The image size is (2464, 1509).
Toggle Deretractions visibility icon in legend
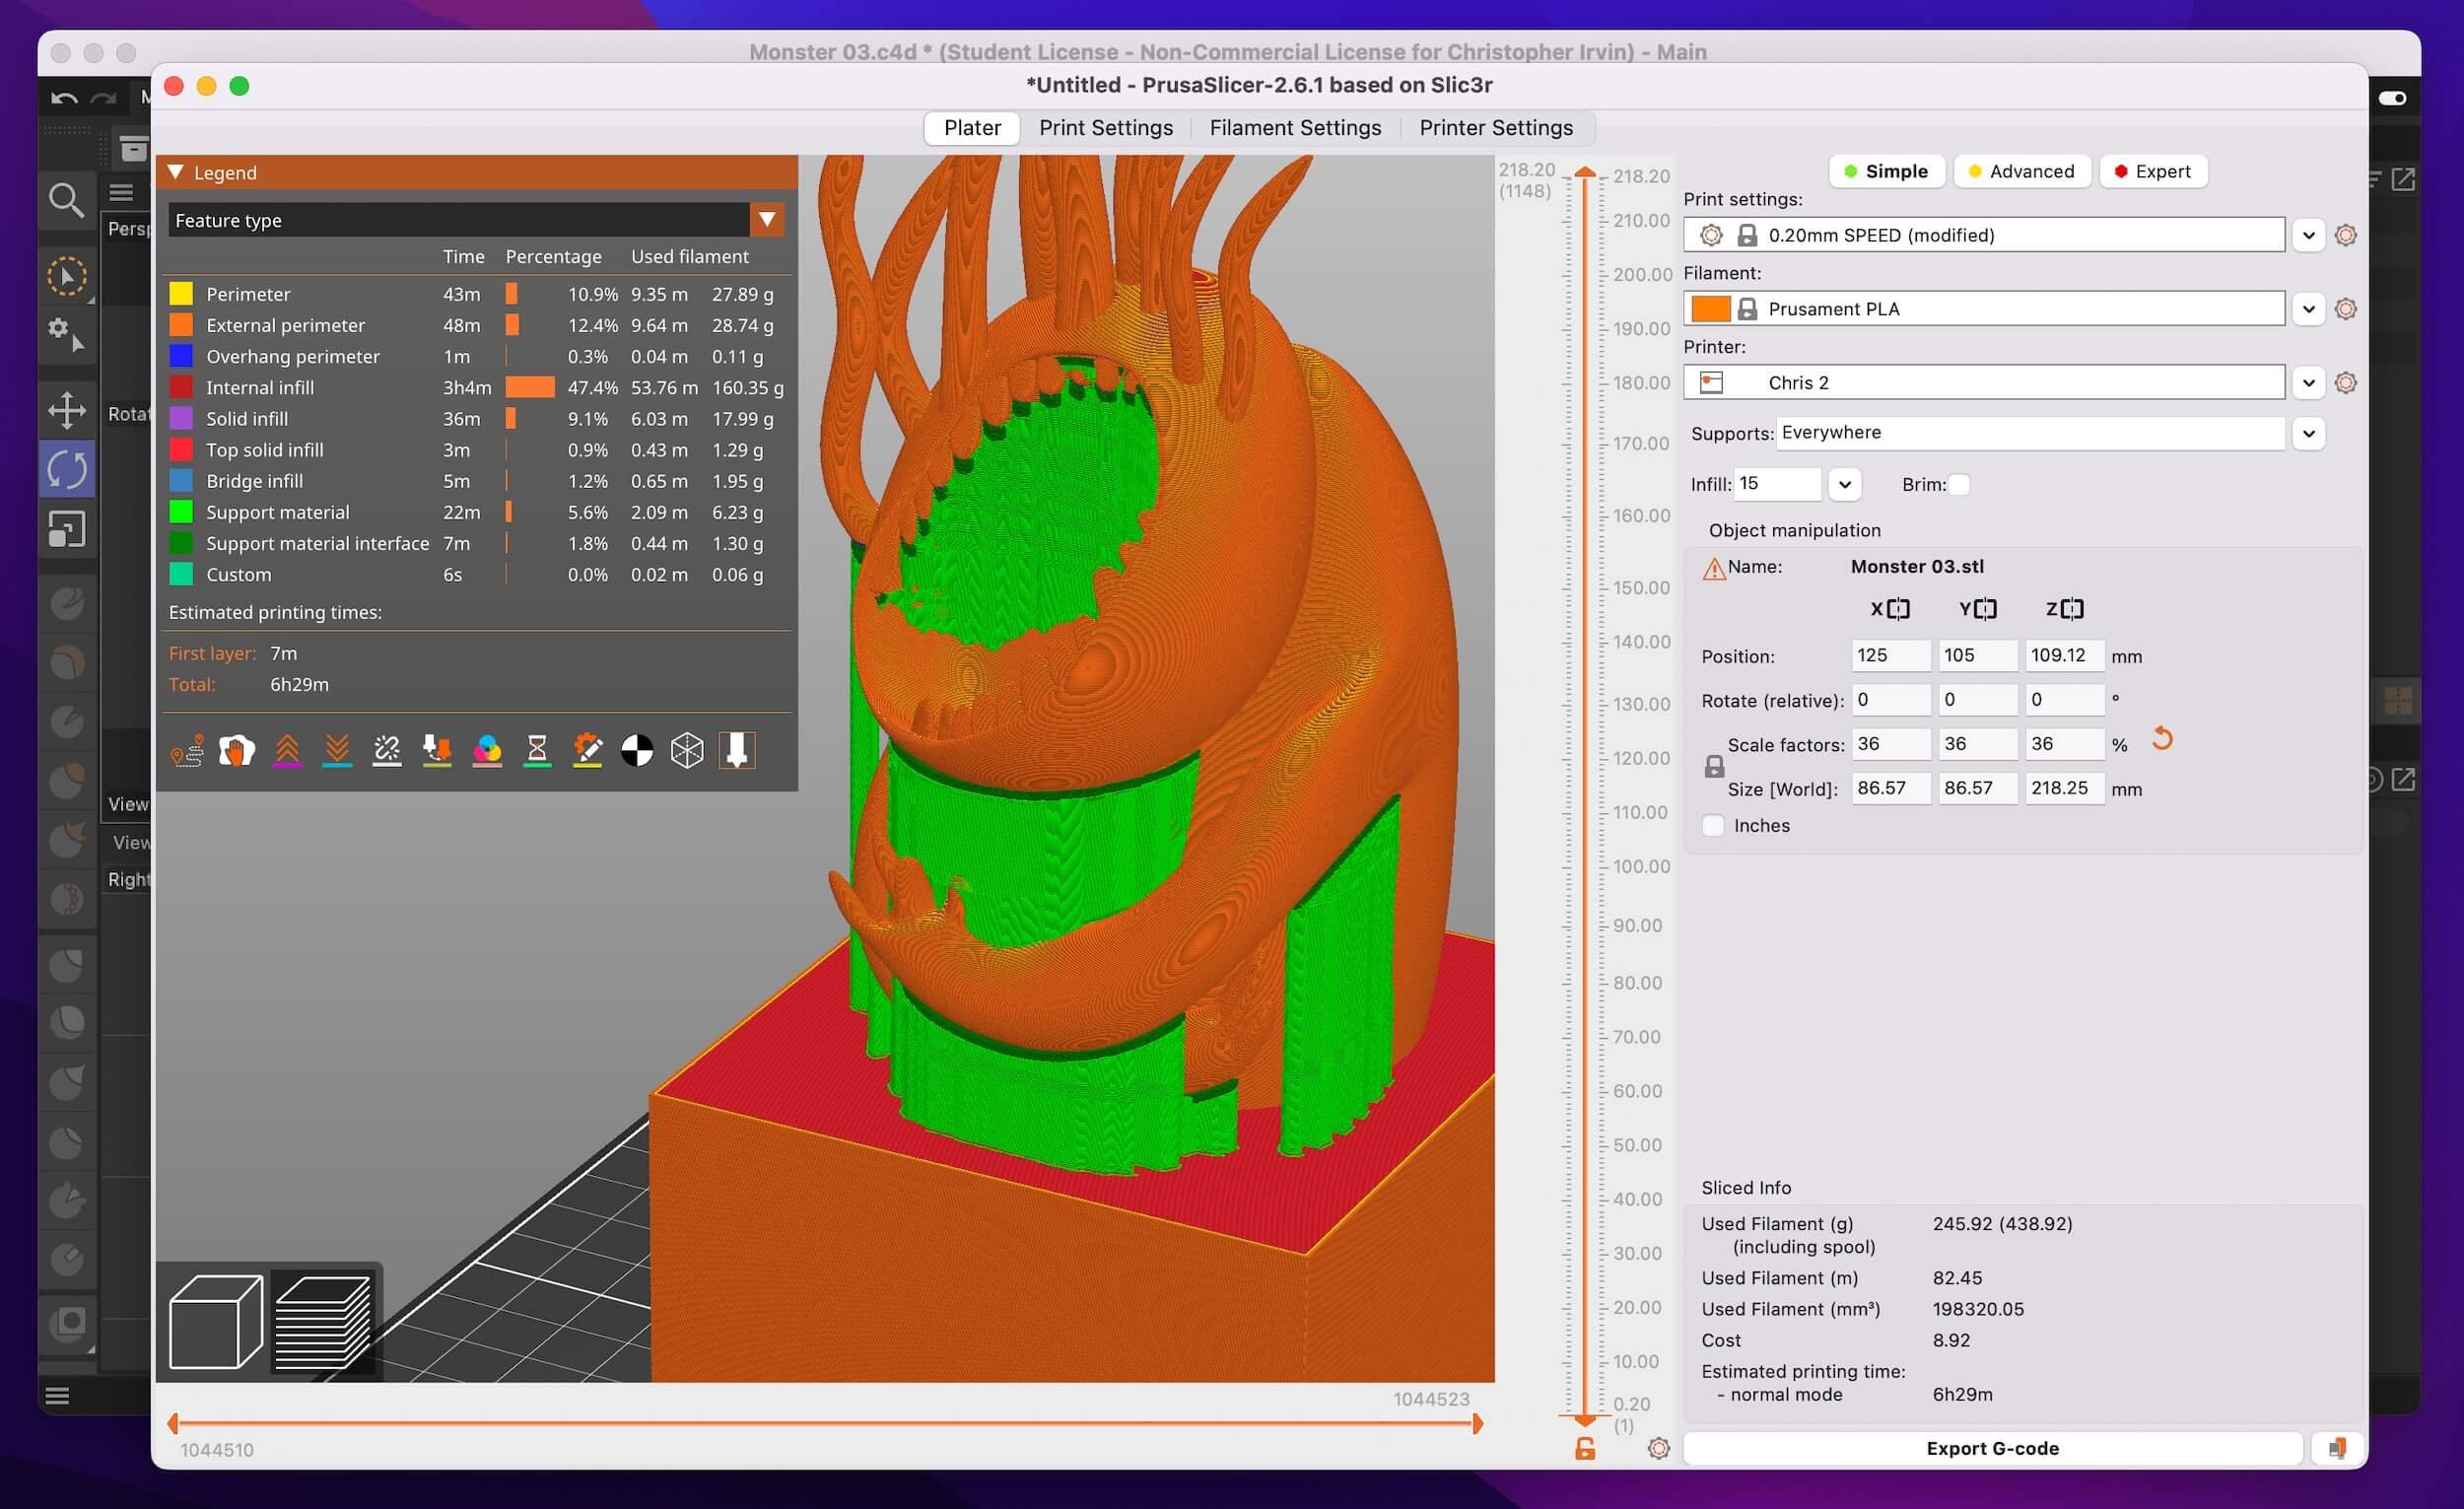pos(337,750)
